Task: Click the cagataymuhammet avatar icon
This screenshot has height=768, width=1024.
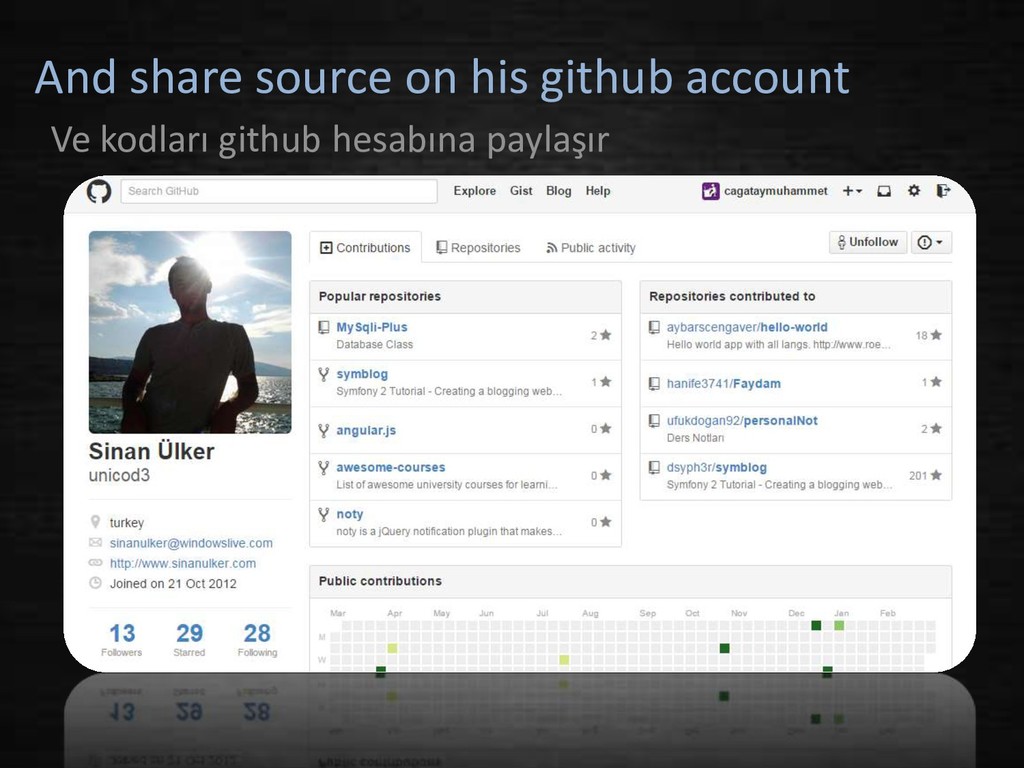Action: pos(711,191)
